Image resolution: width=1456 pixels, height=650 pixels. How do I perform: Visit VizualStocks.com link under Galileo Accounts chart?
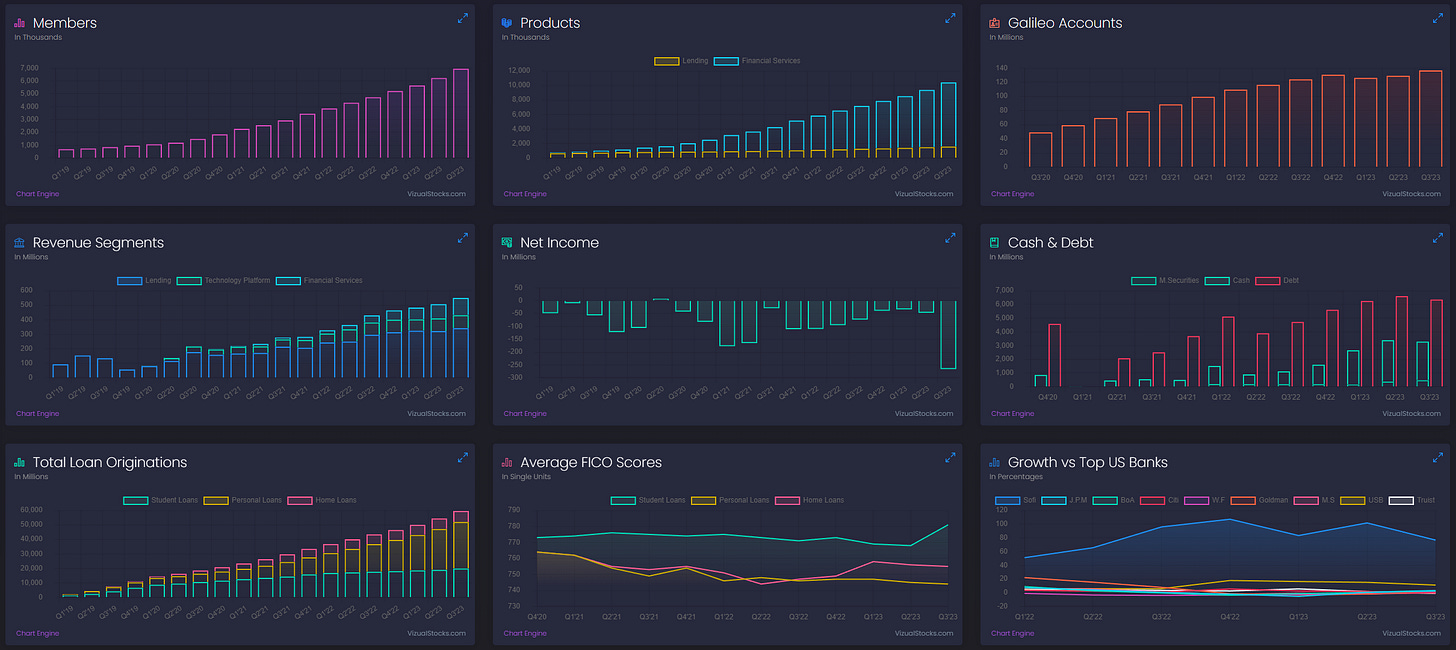[x=1411, y=194]
